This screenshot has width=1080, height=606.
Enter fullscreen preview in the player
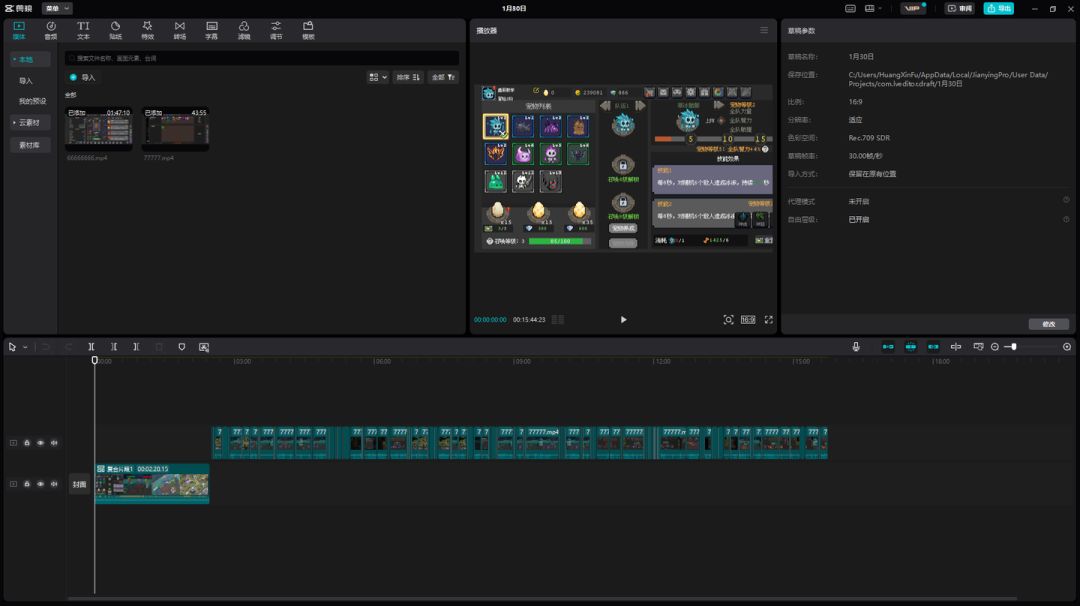(x=768, y=320)
